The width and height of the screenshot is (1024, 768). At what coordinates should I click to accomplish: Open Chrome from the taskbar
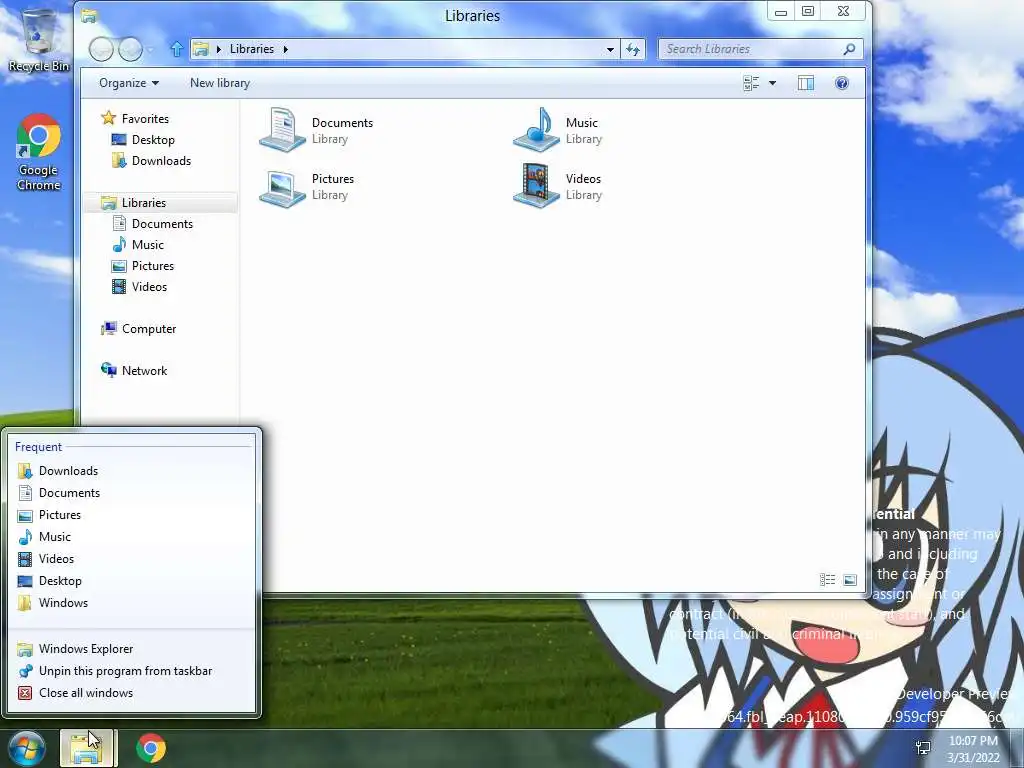point(151,748)
